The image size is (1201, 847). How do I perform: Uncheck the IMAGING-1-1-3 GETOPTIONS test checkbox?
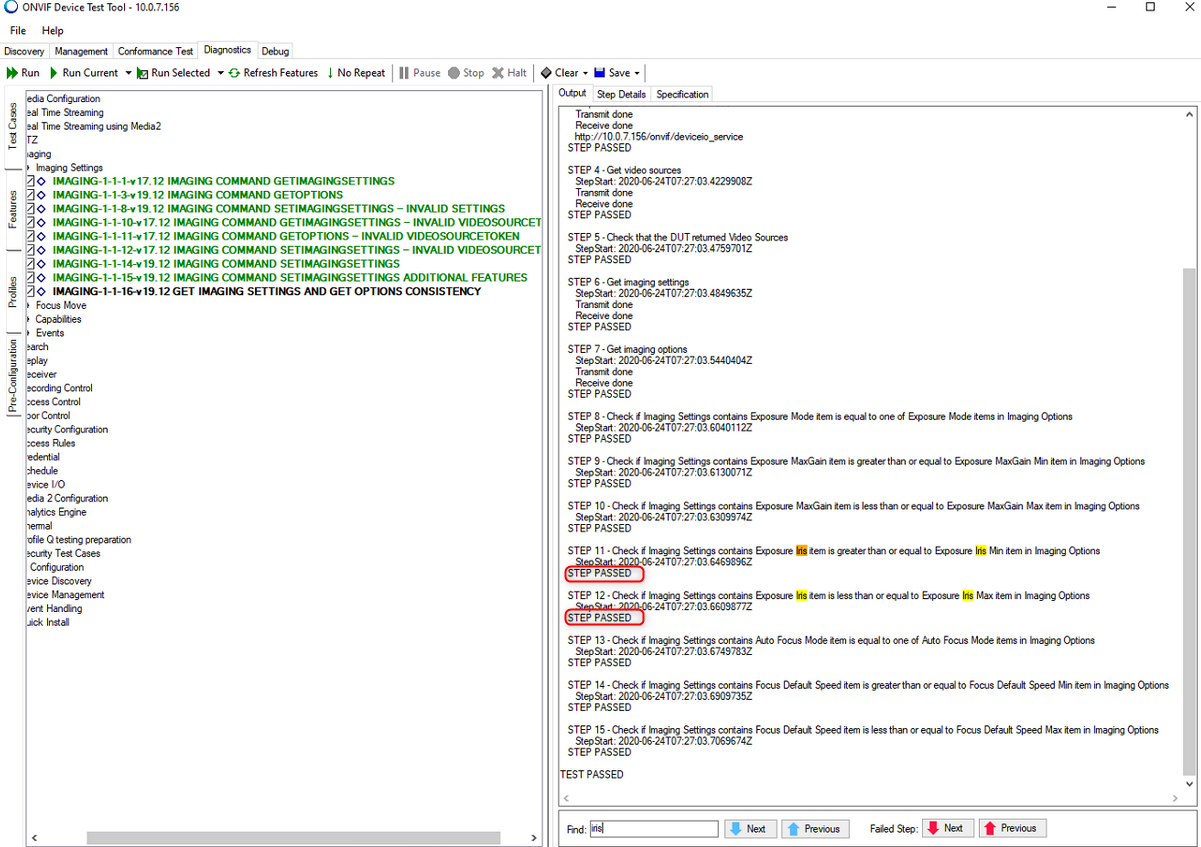pos(31,195)
